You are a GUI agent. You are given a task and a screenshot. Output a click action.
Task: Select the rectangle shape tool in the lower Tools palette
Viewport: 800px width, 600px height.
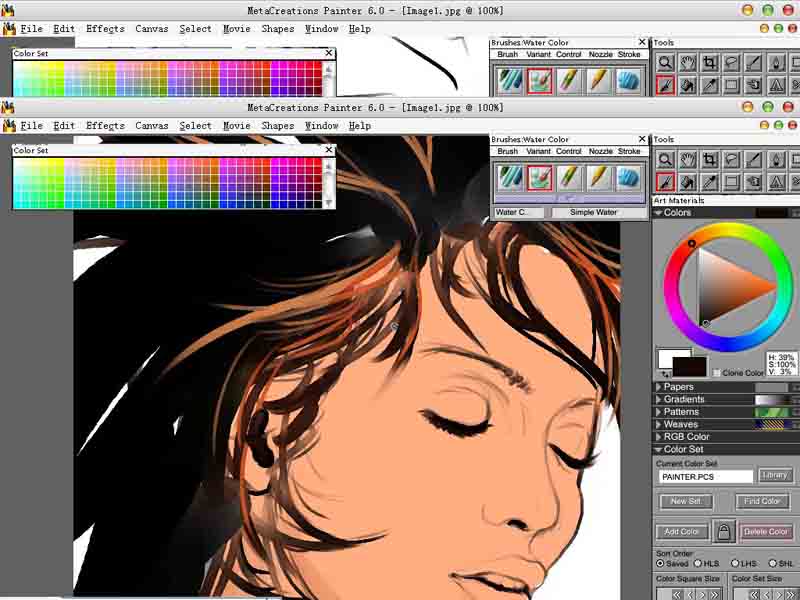click(732, 182)
